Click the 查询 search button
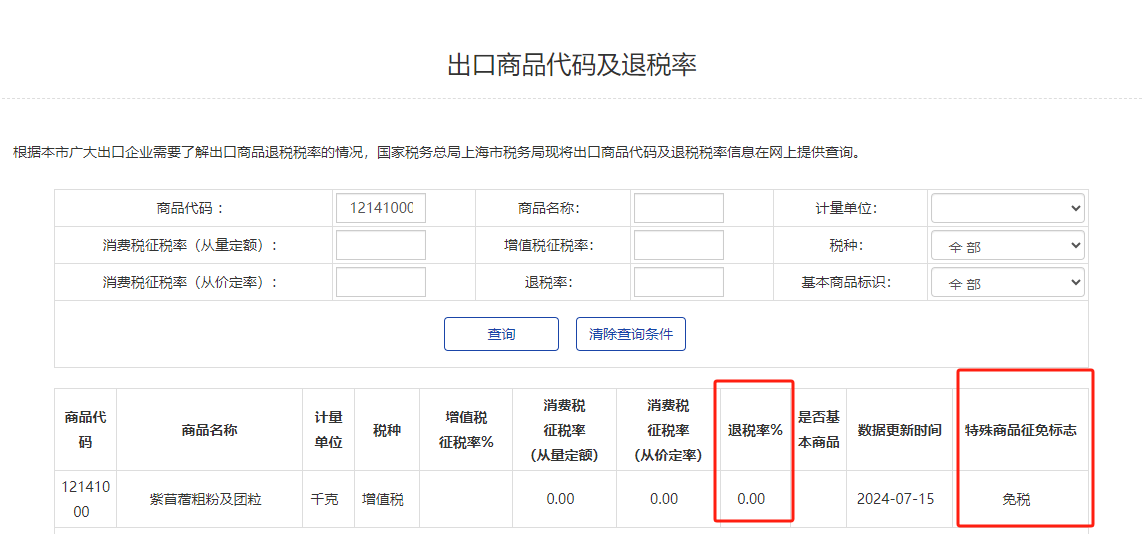 tap(501, 334)
